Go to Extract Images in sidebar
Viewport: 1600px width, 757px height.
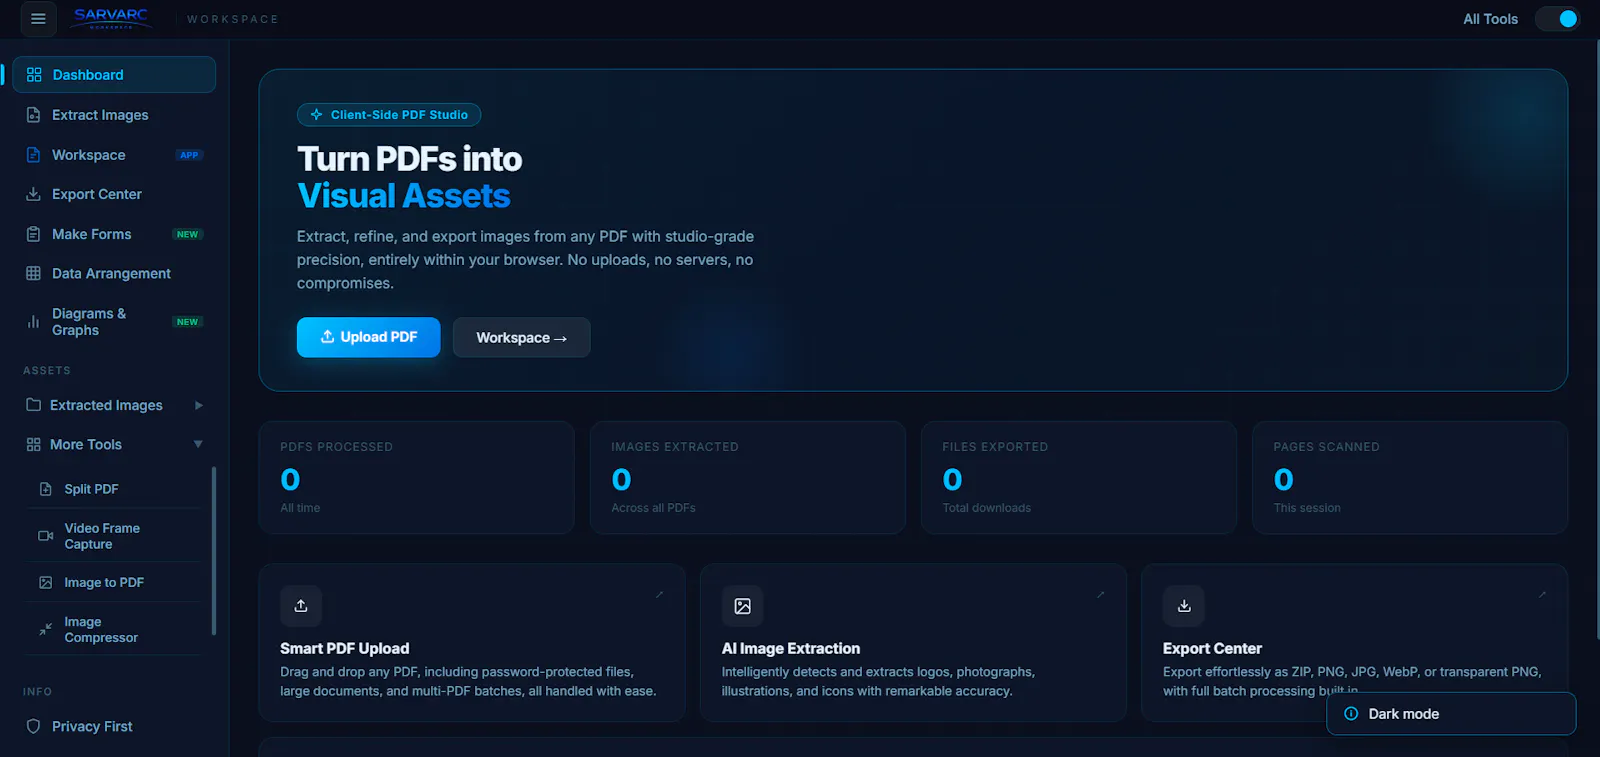pyautogui.click(x=114, y=115)
